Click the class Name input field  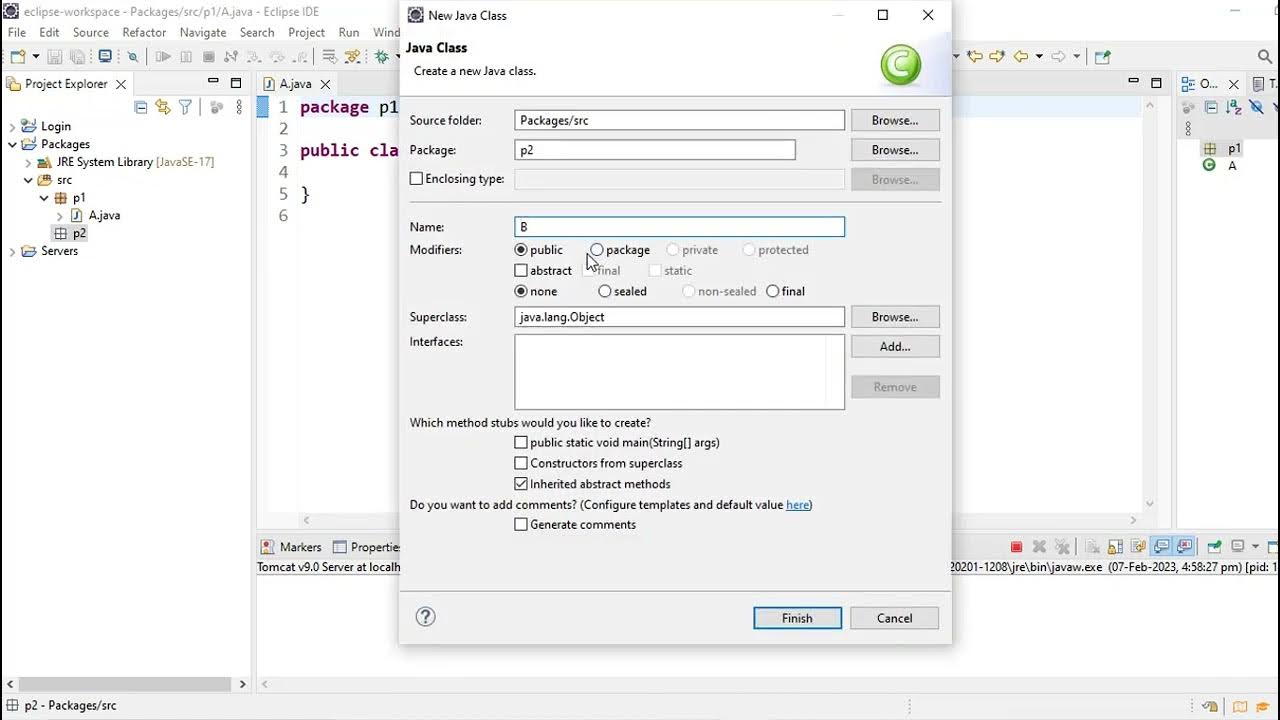click(x=680, y=227)
